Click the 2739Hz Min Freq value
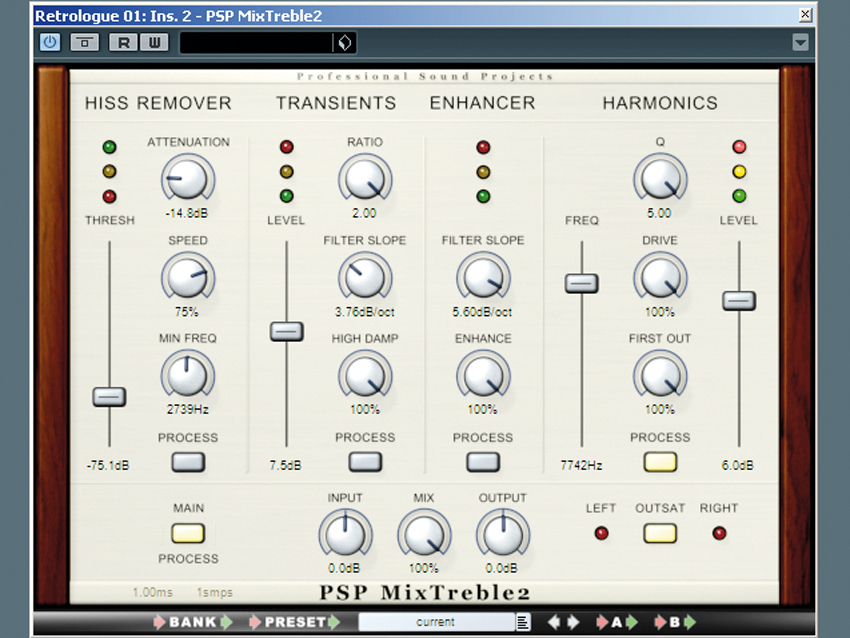Screen dimensions: 850x638 click(x=188, y=409)
